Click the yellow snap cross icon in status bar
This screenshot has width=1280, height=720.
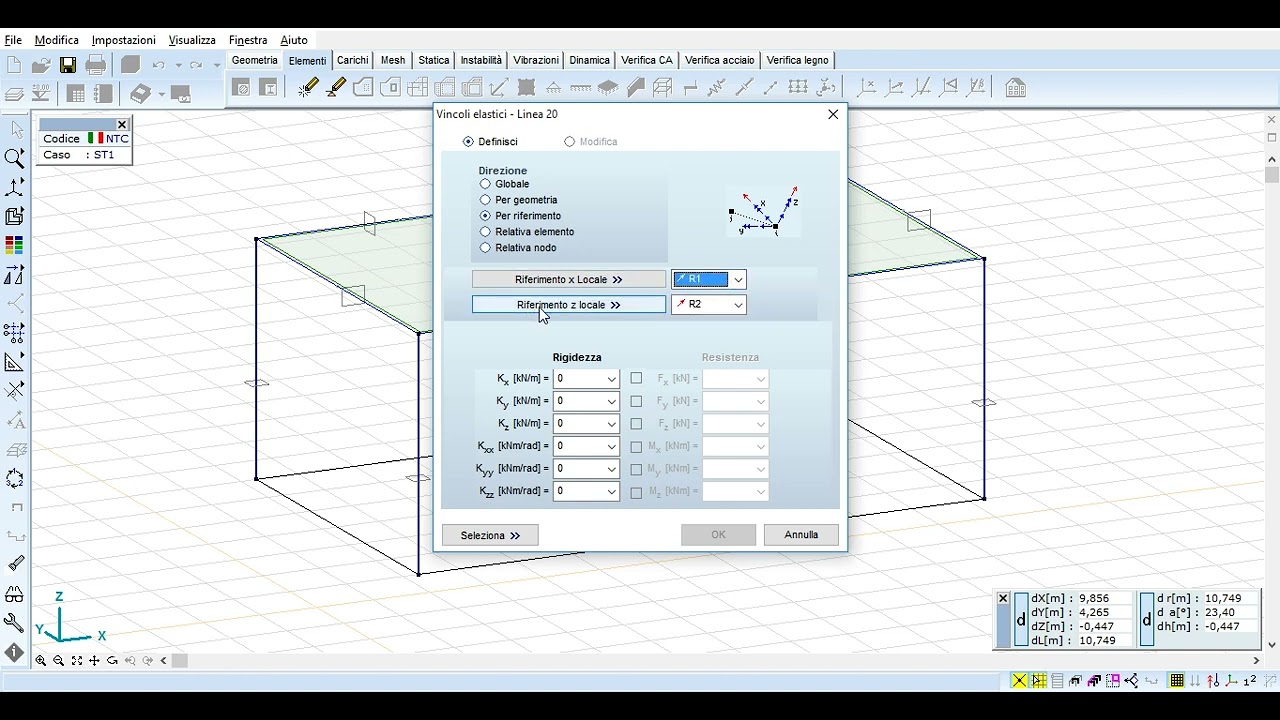point(1019,681)
